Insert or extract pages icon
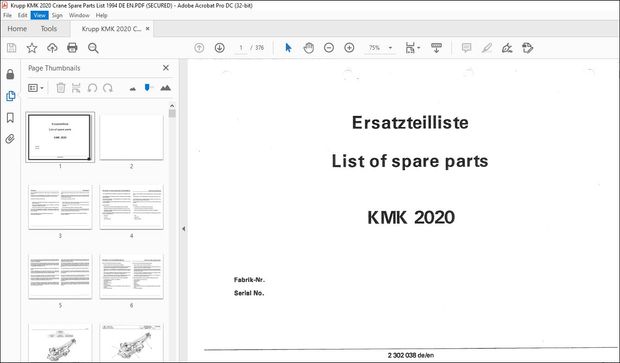 [76, 88]
